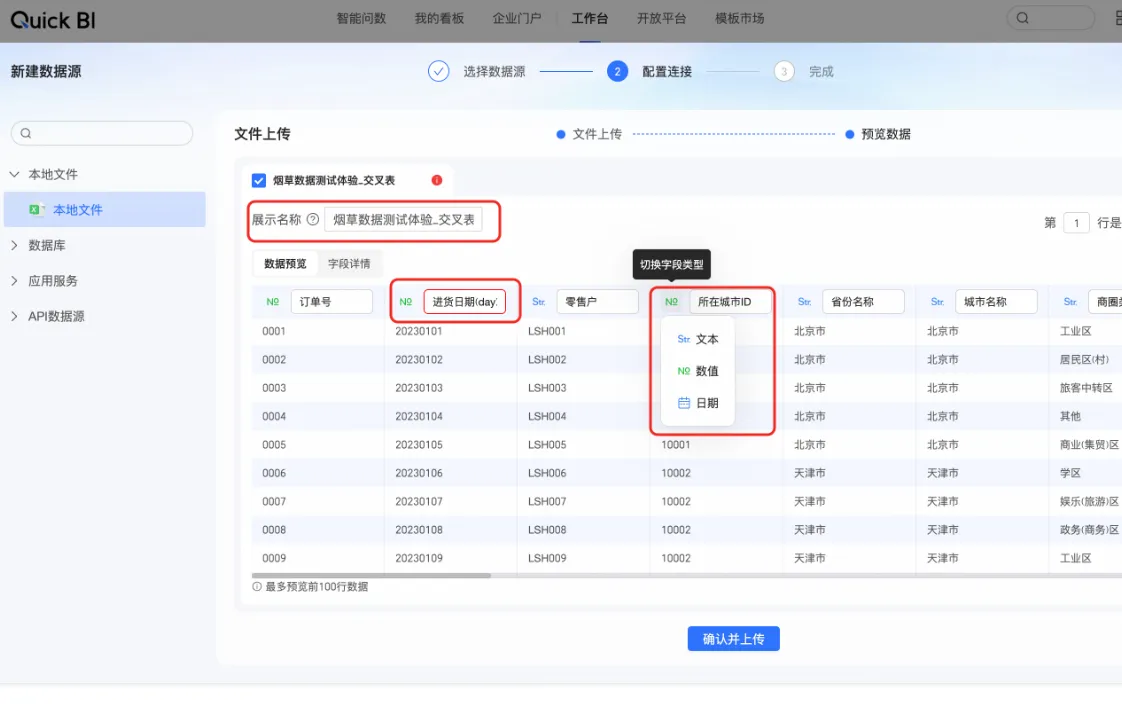Open 我的看板 in top navigation
Viewport: 1122px width, 707px height.
pyautogui.click(x=439, y=19)
